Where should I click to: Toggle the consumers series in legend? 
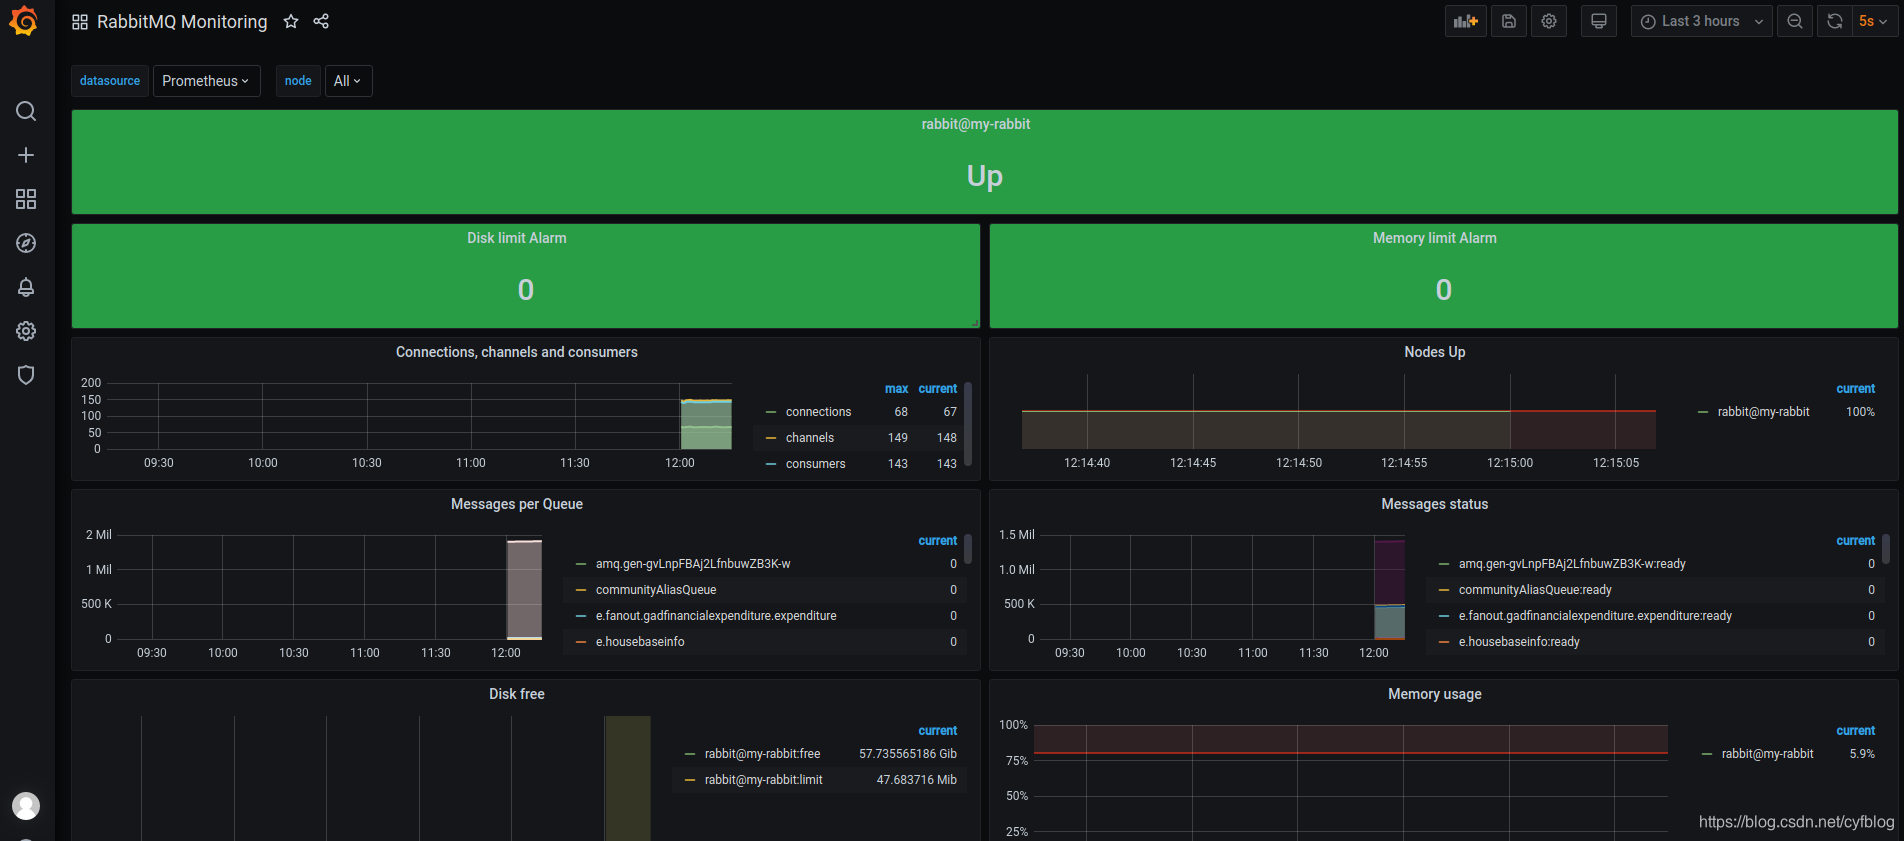[815, 464]
